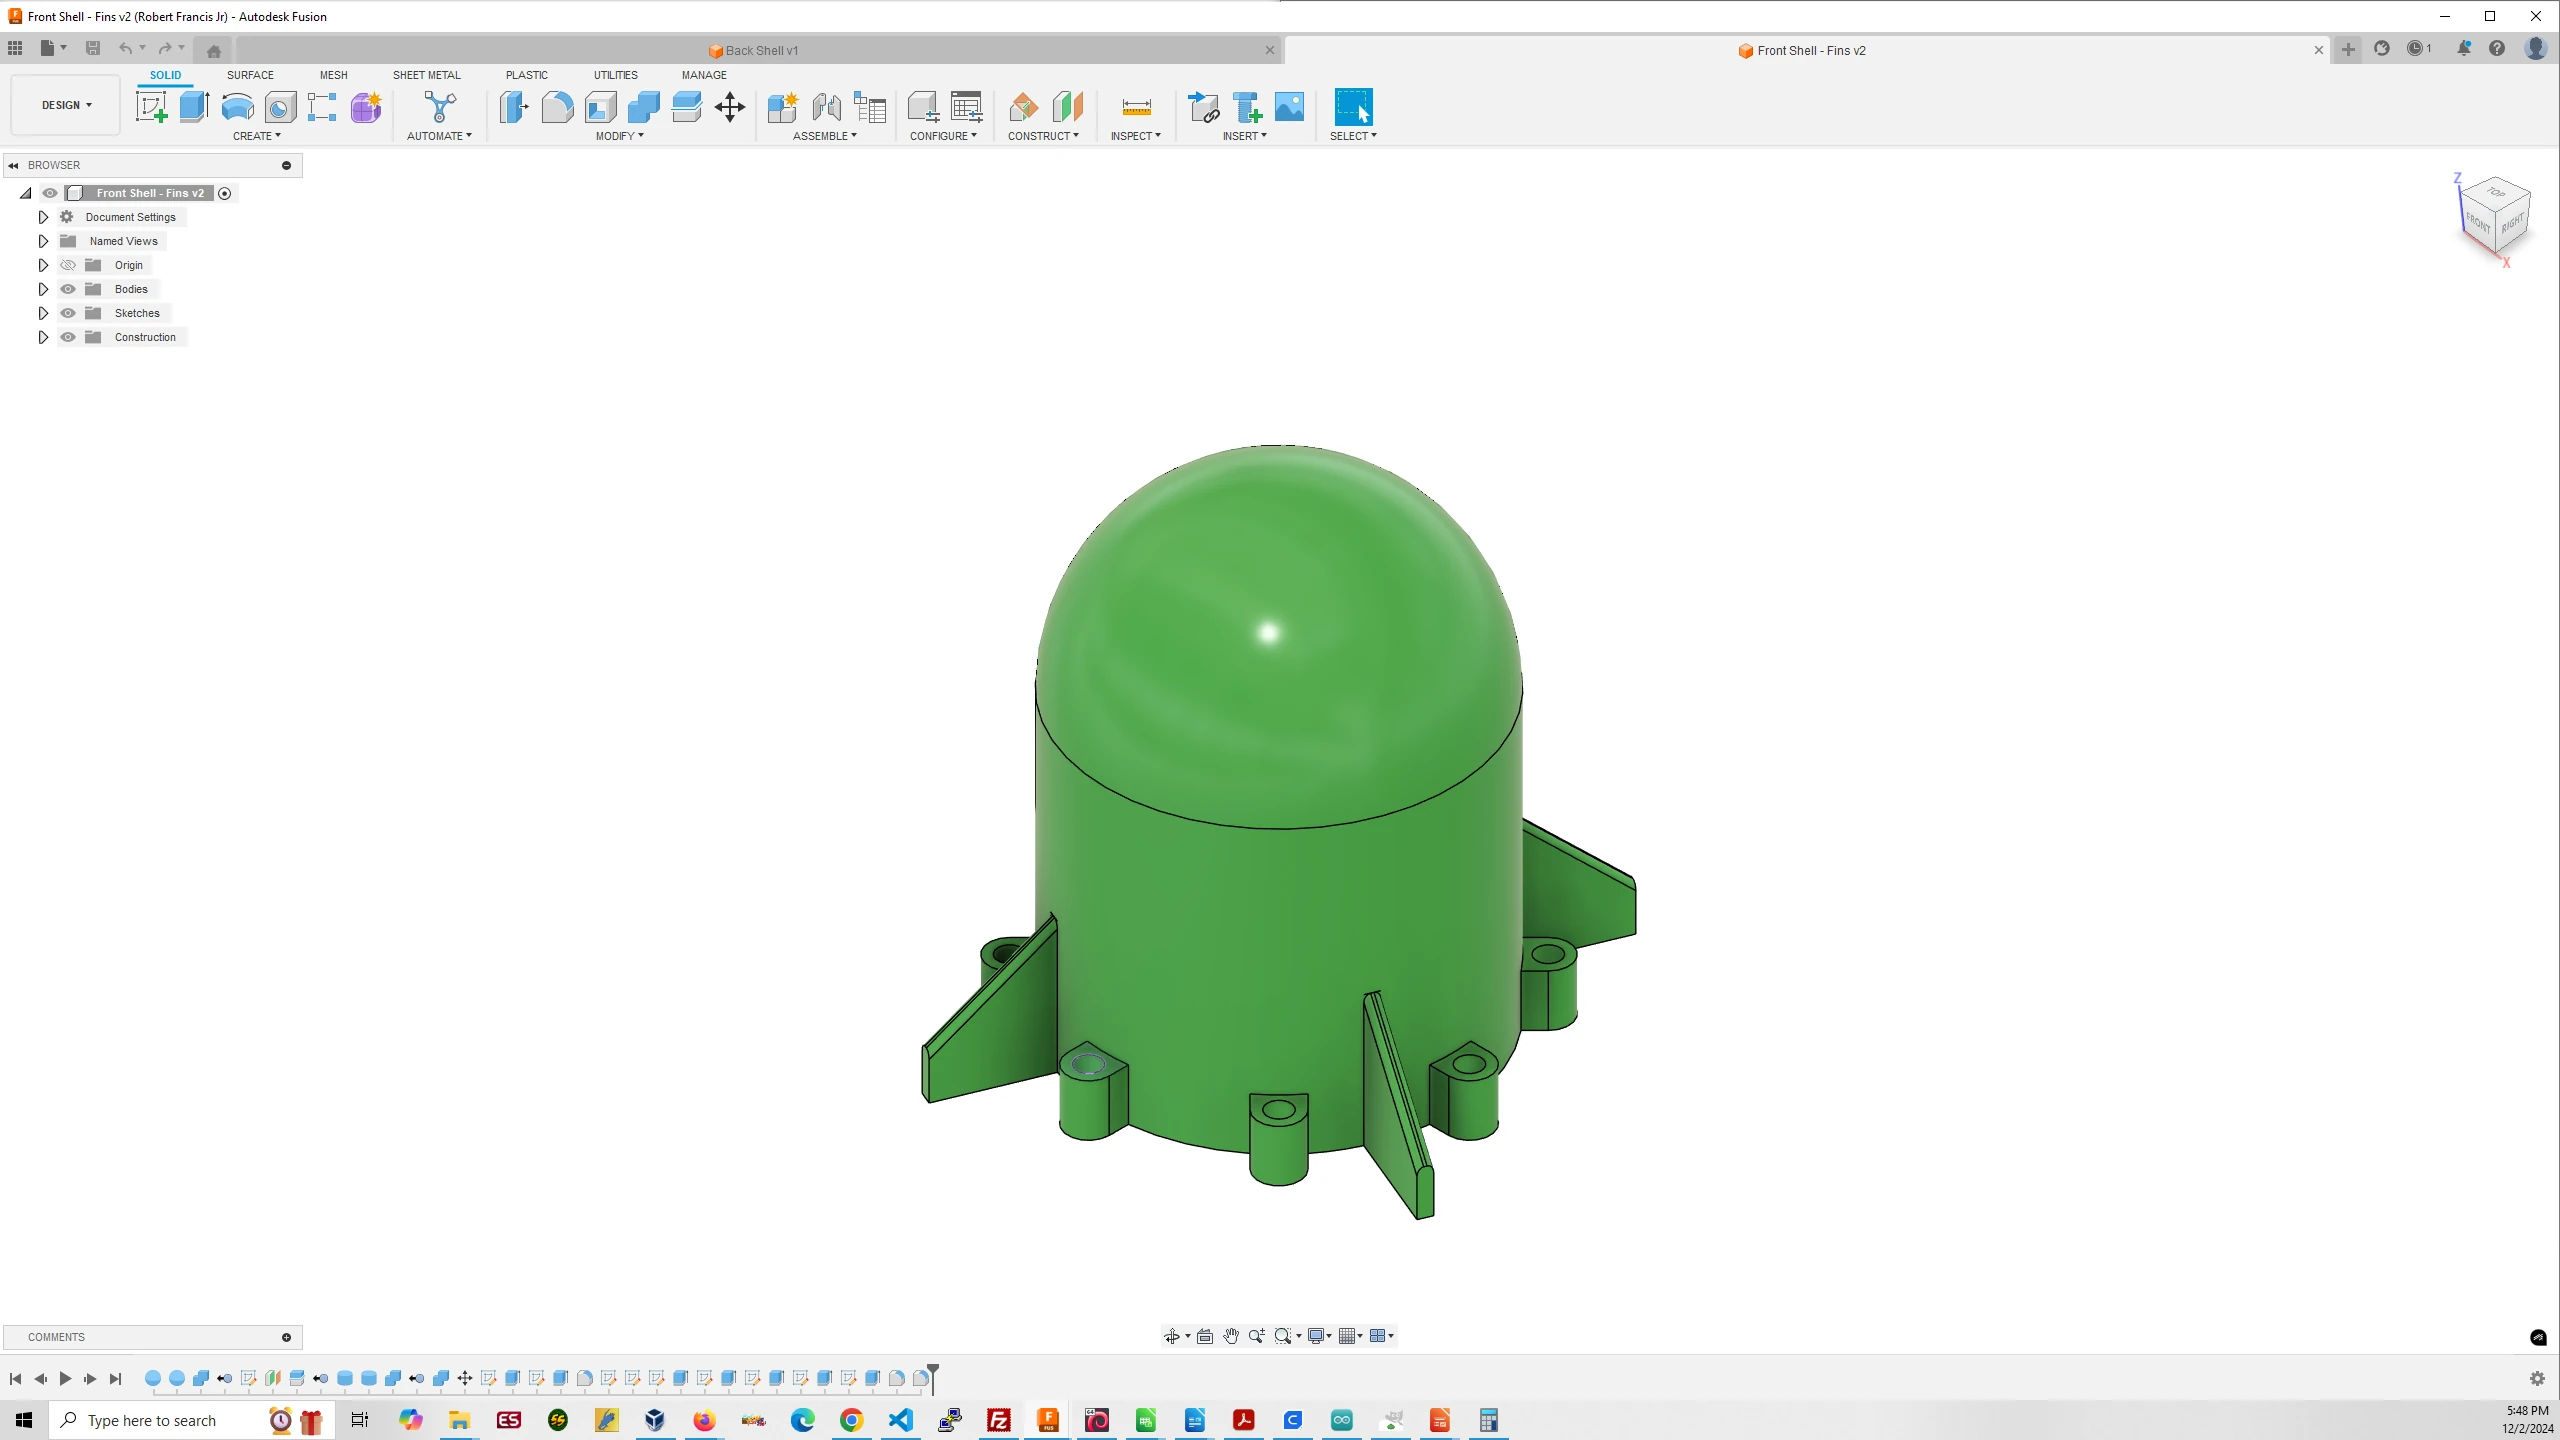The height and width of the screenshot is (1440, 2560).
Task: Open the Change Parameters table icon
Action: (967, 107)
